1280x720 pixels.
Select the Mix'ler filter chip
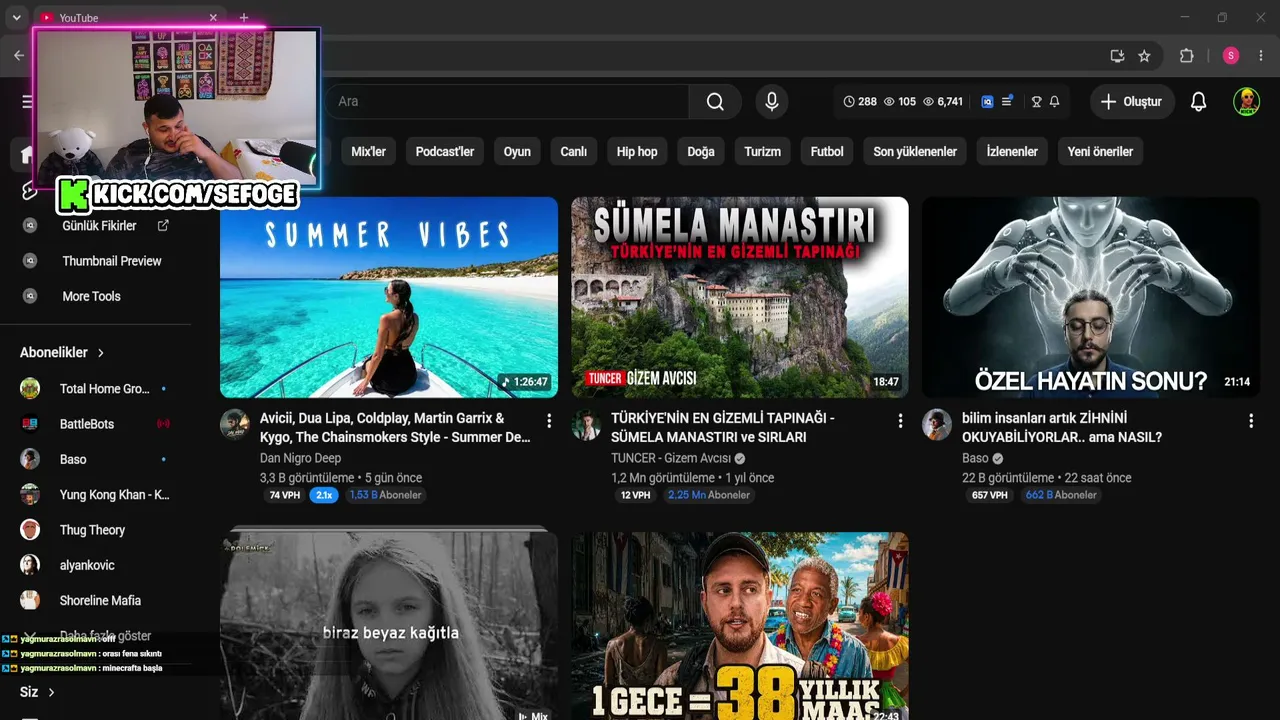click(x=368, y=152)
